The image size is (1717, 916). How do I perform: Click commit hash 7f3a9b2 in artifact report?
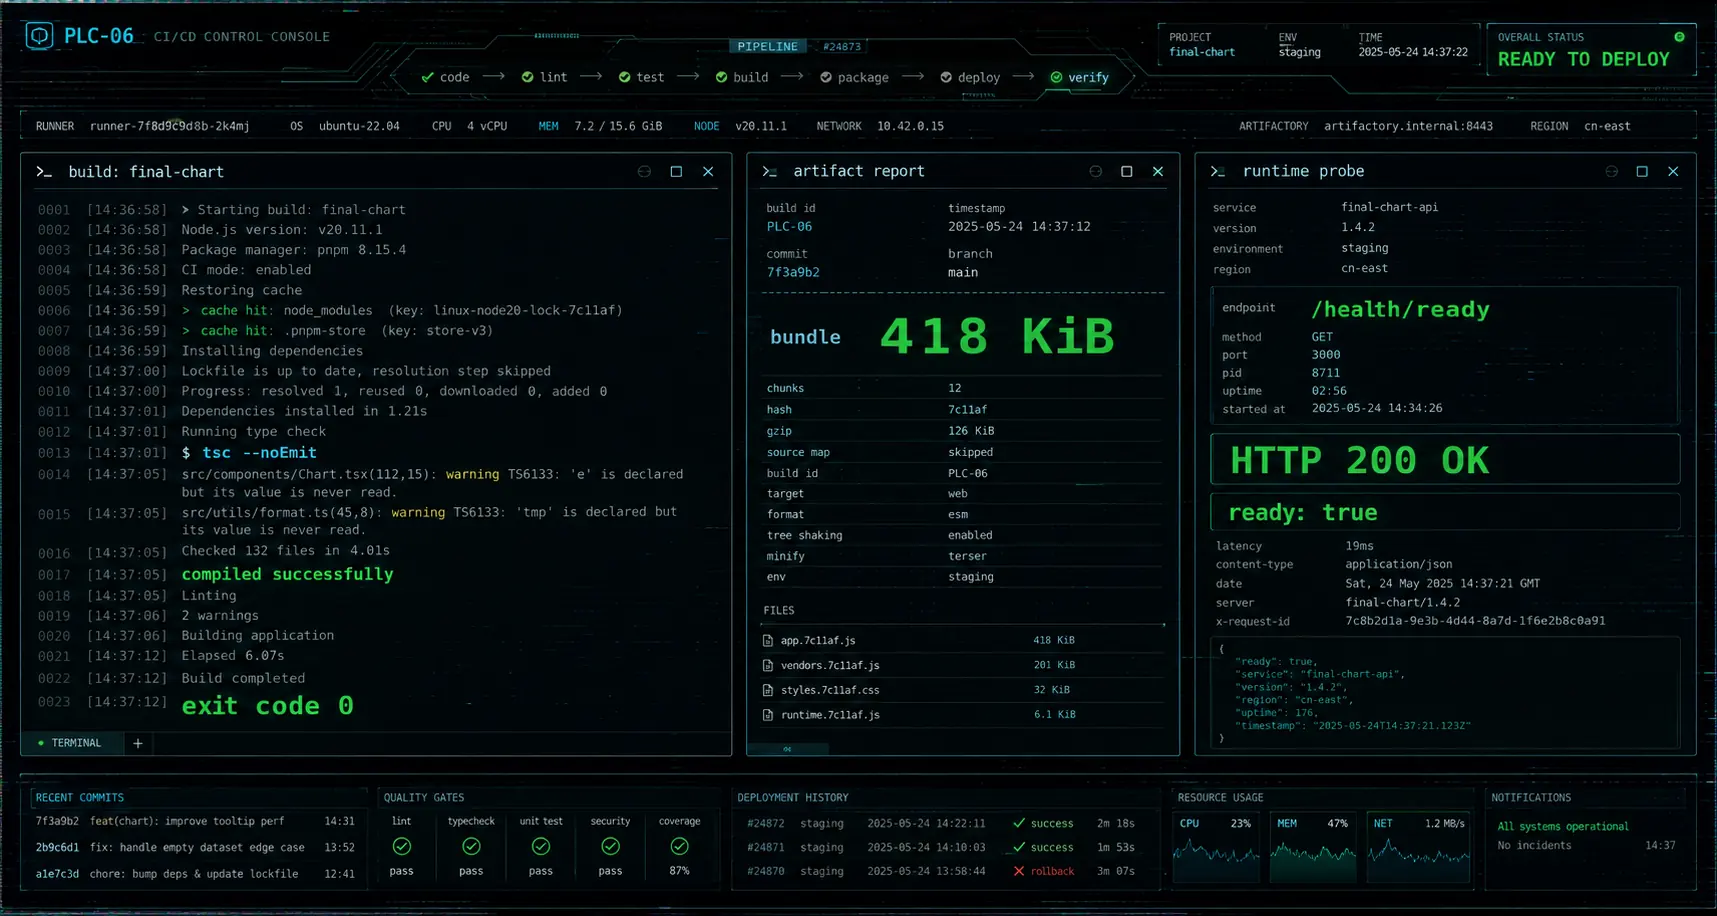click(x=793, y=272)
